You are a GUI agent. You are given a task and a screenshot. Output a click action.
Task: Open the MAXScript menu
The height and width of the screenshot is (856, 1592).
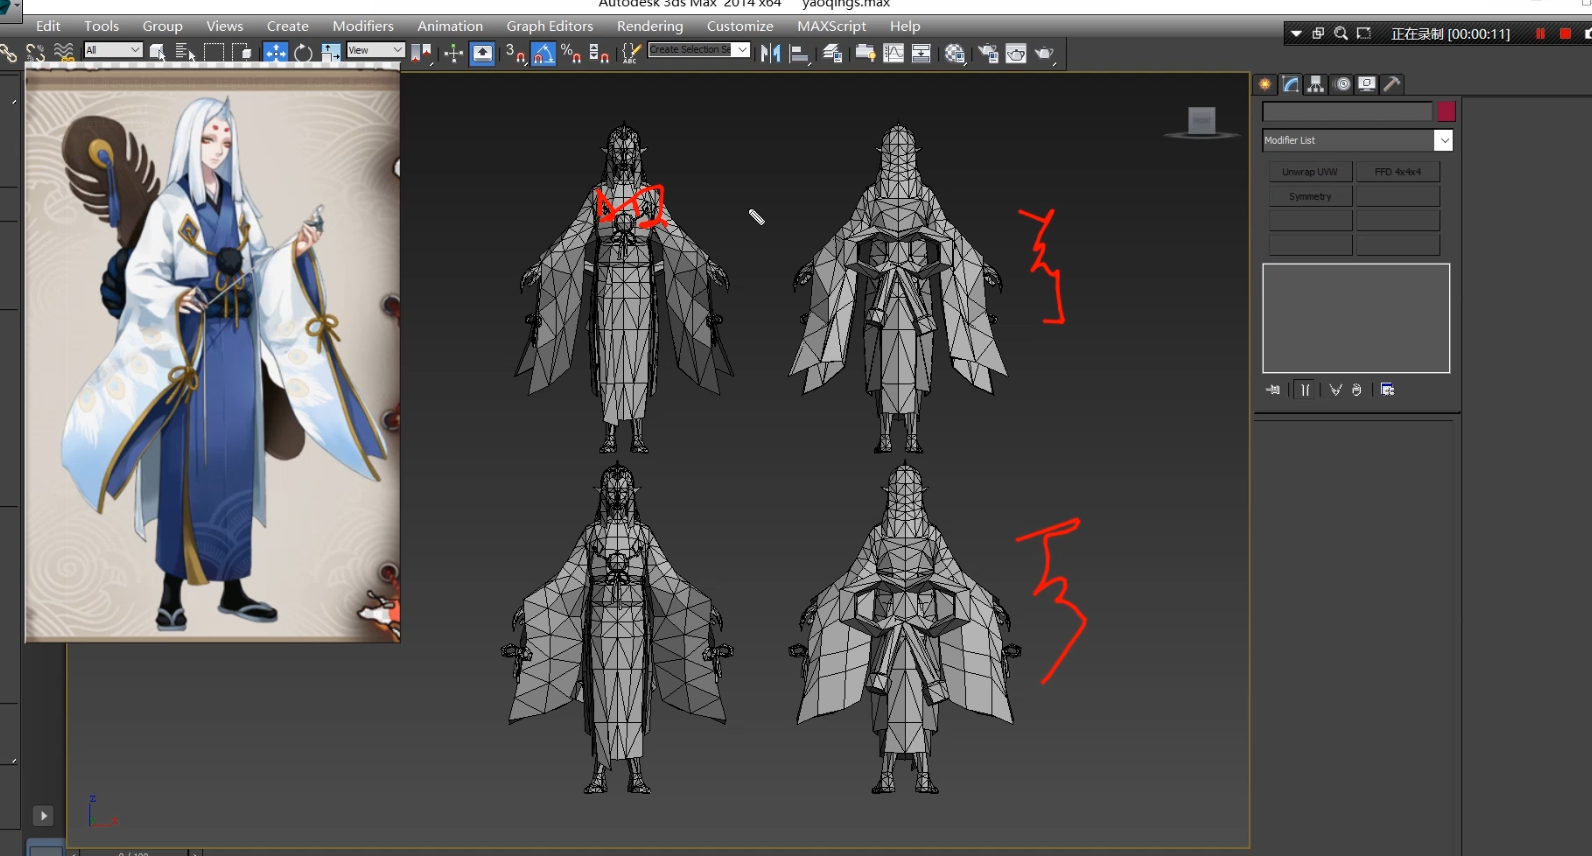point(832,26)
